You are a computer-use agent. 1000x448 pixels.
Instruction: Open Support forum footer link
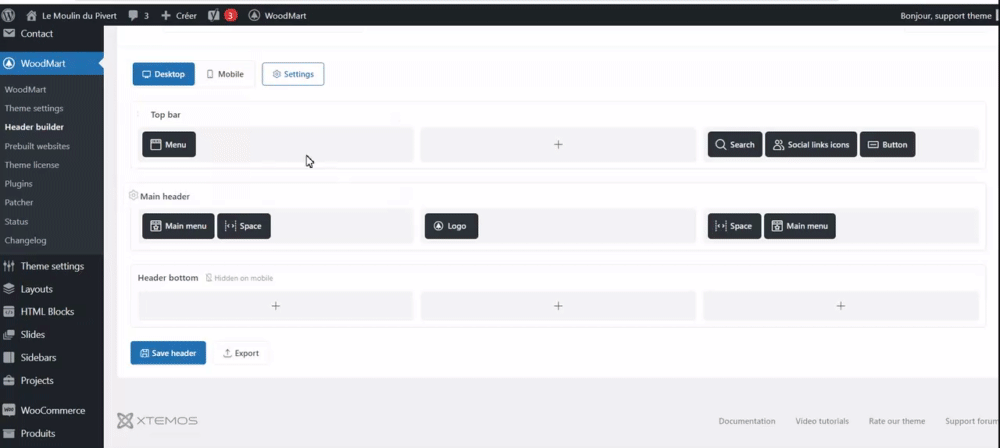pos(972,421)
